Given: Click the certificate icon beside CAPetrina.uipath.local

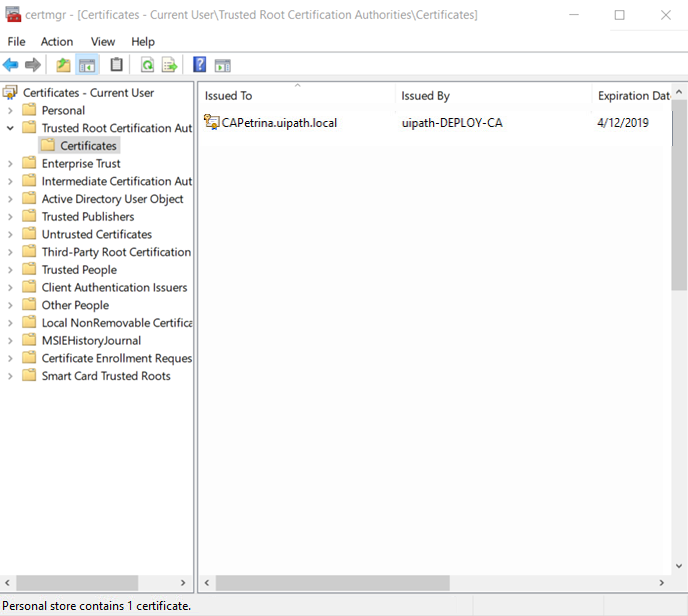Looking at the screenshot, I should 211,122.
